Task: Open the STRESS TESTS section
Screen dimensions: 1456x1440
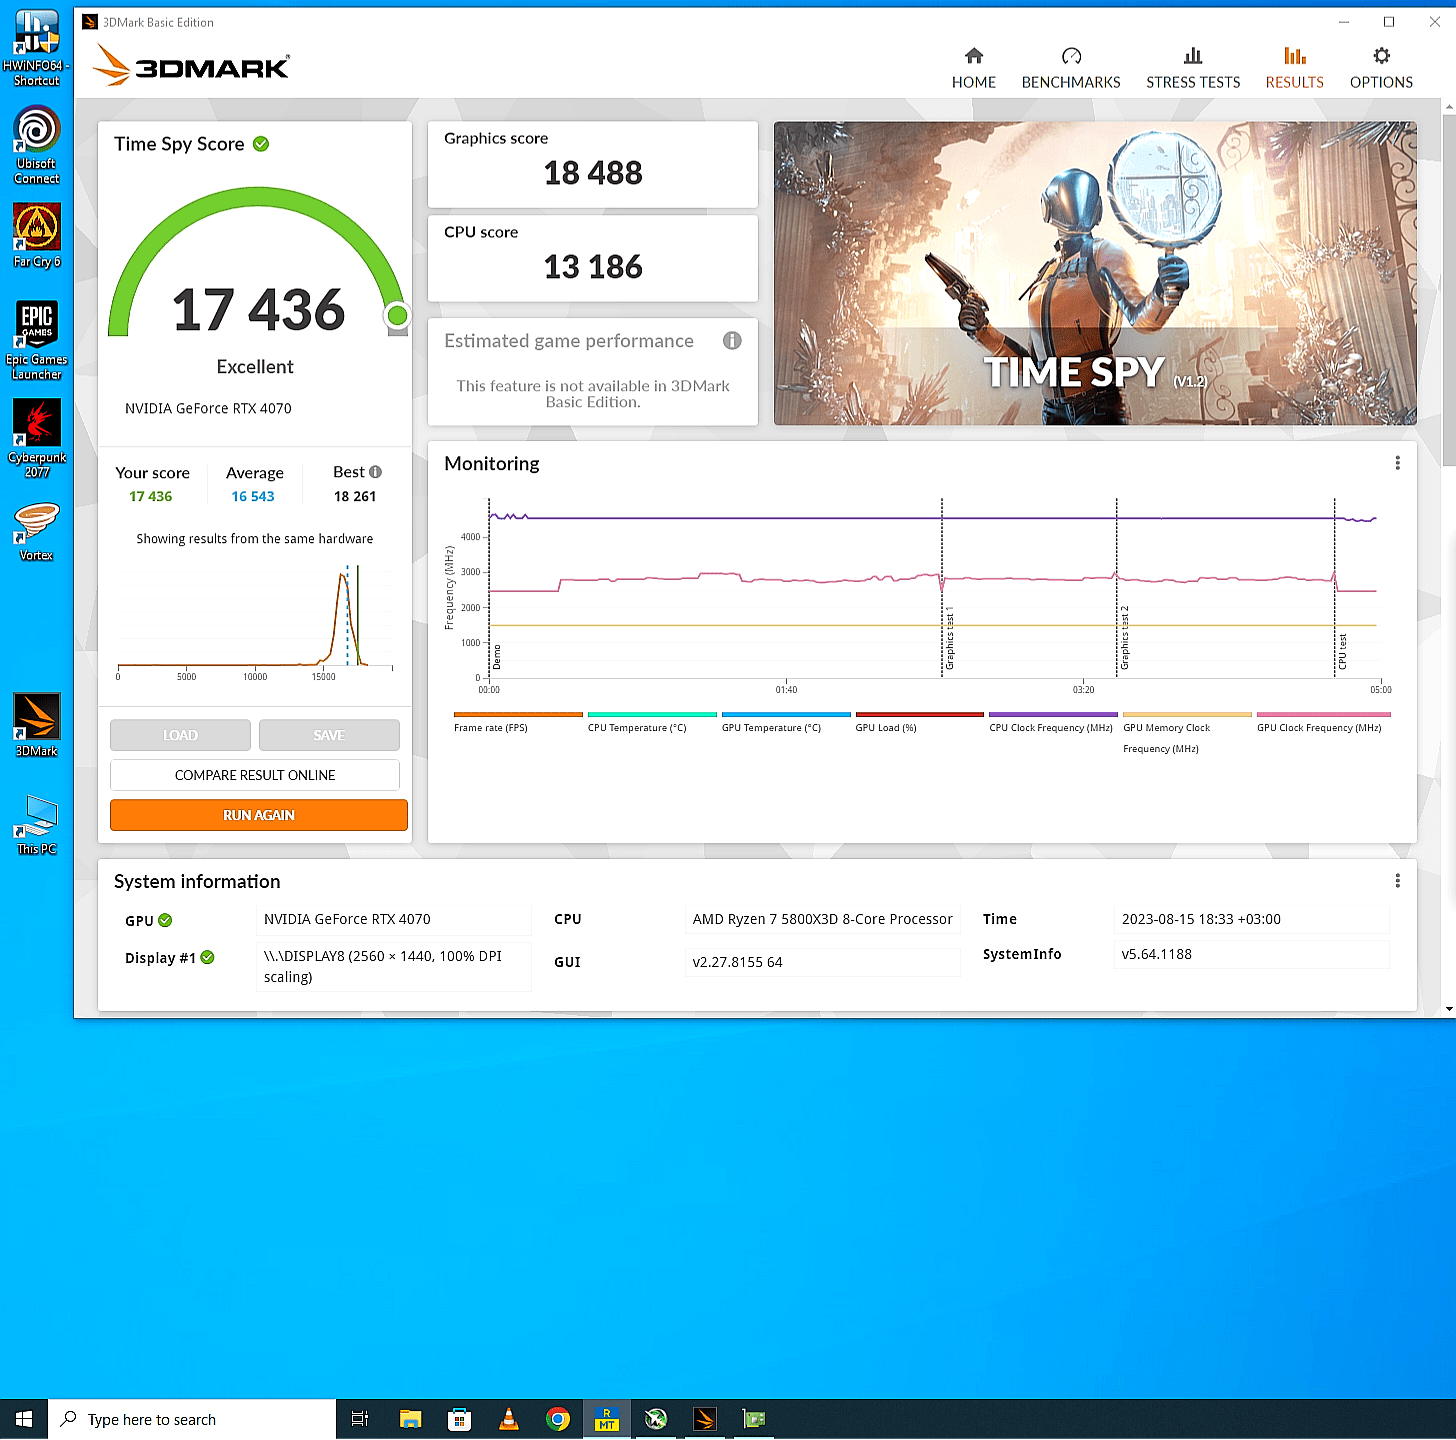Action: tap(1193, 68)
